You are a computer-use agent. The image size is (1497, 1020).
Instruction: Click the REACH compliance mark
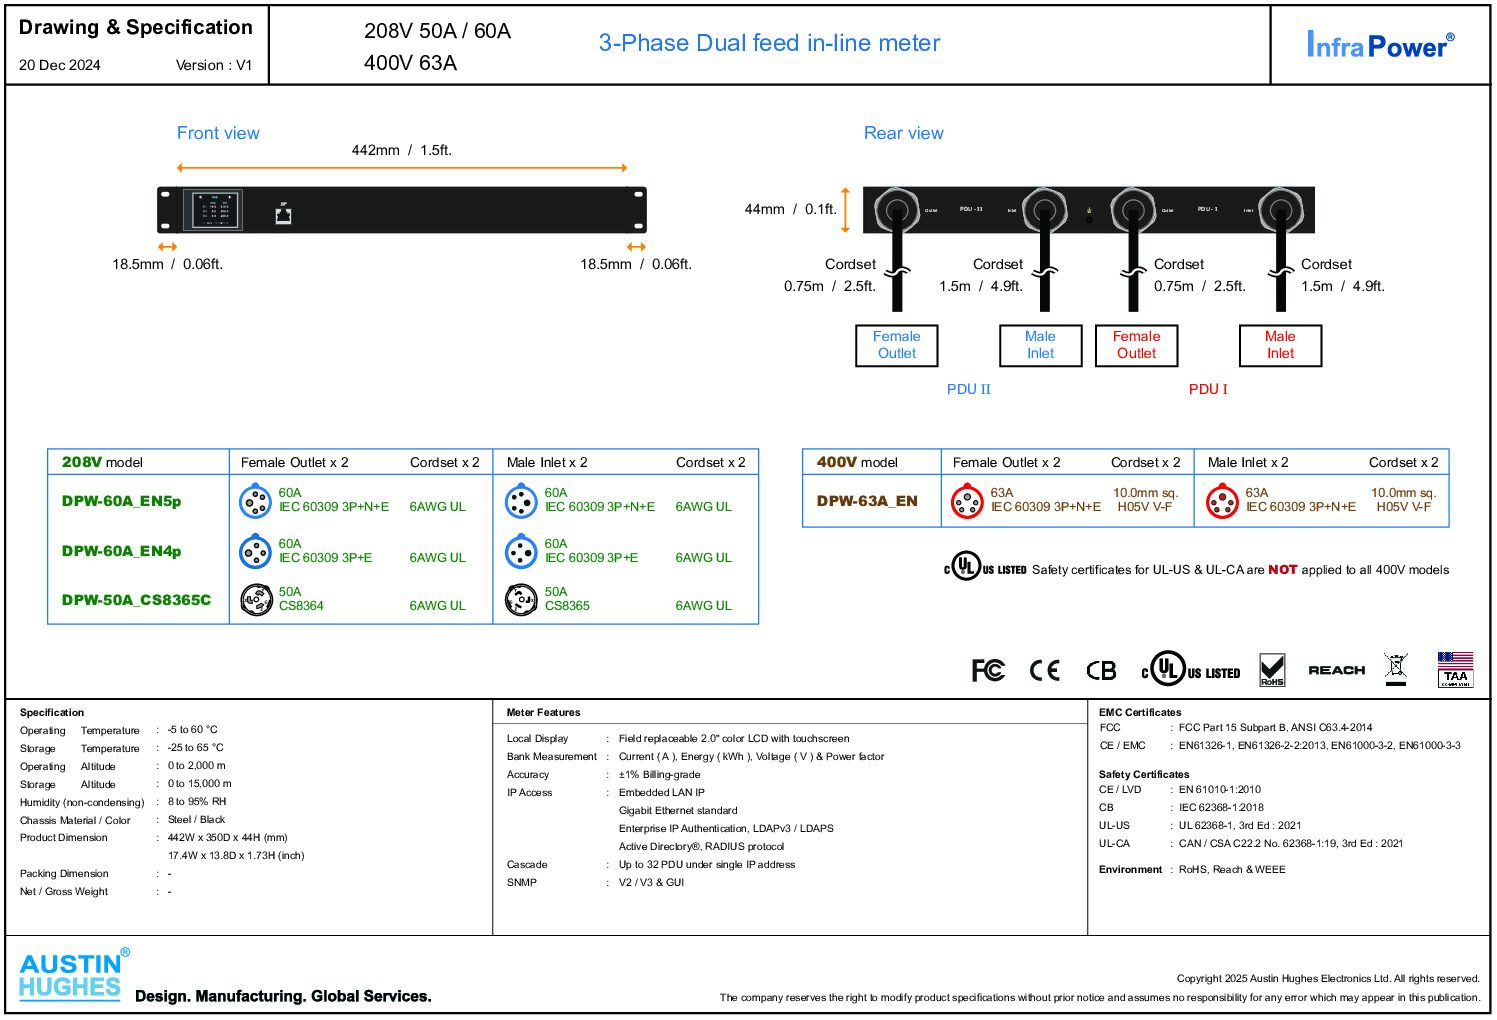pyautogui.click(x=1336, y=670)
